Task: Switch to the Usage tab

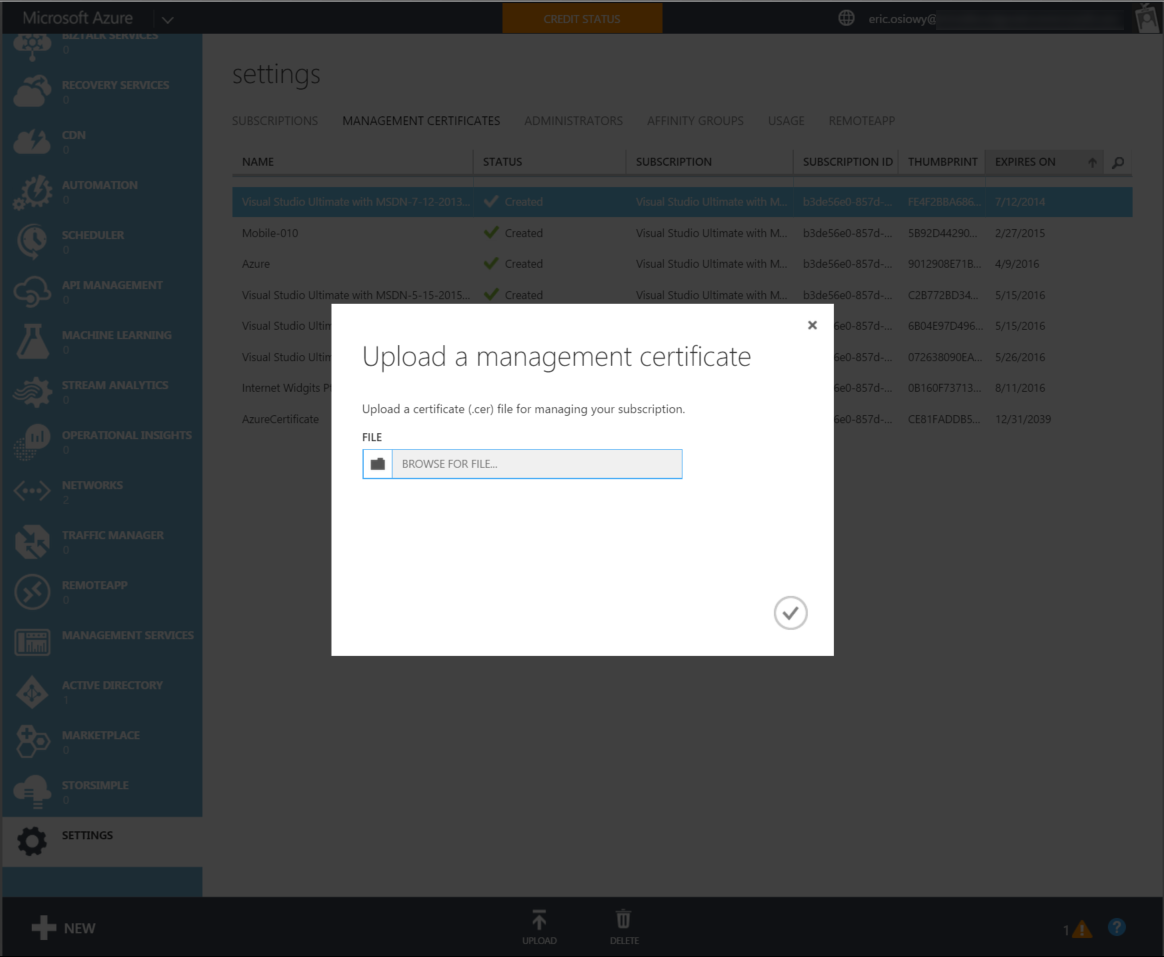Action: pyautogui.click(x=786, y=121)
